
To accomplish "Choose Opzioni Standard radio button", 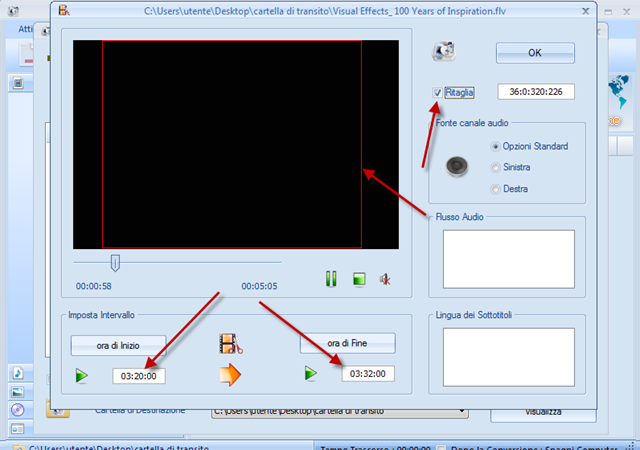I will coord(496,147).
